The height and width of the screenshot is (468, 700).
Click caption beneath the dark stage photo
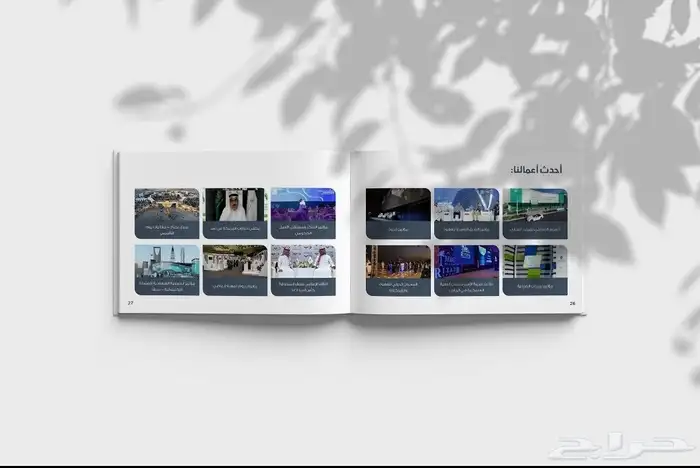point(398,229)
